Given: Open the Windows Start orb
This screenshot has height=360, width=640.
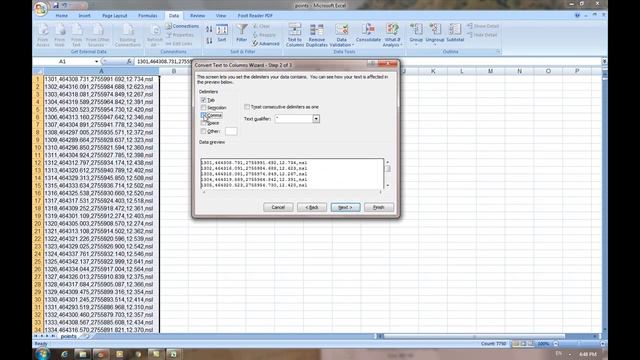Looking at the screenshot, I should click(x=42, y=354).
